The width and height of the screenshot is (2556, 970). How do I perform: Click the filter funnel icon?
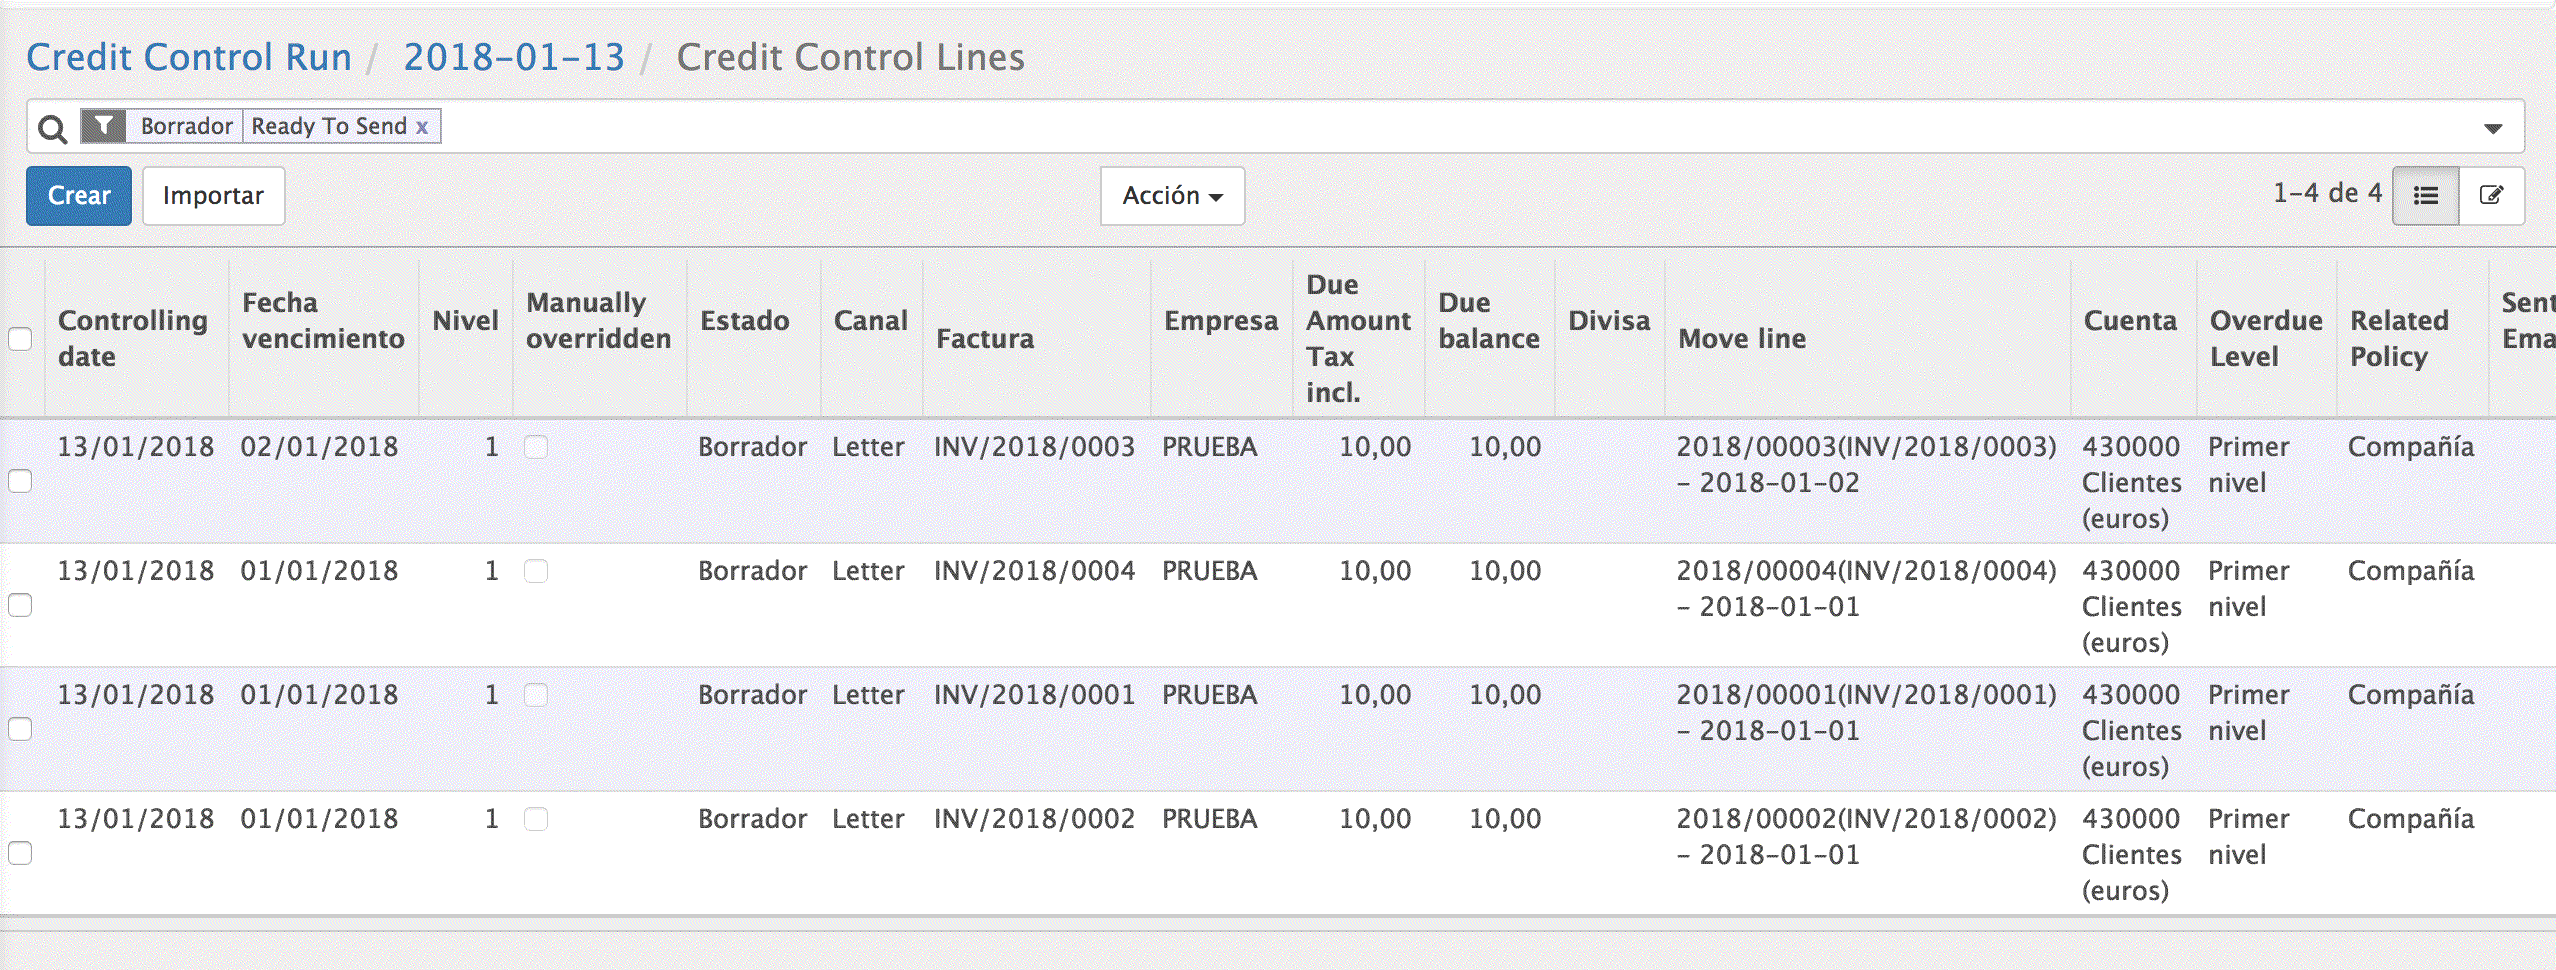pyautogui.click(x=103, y=126)
